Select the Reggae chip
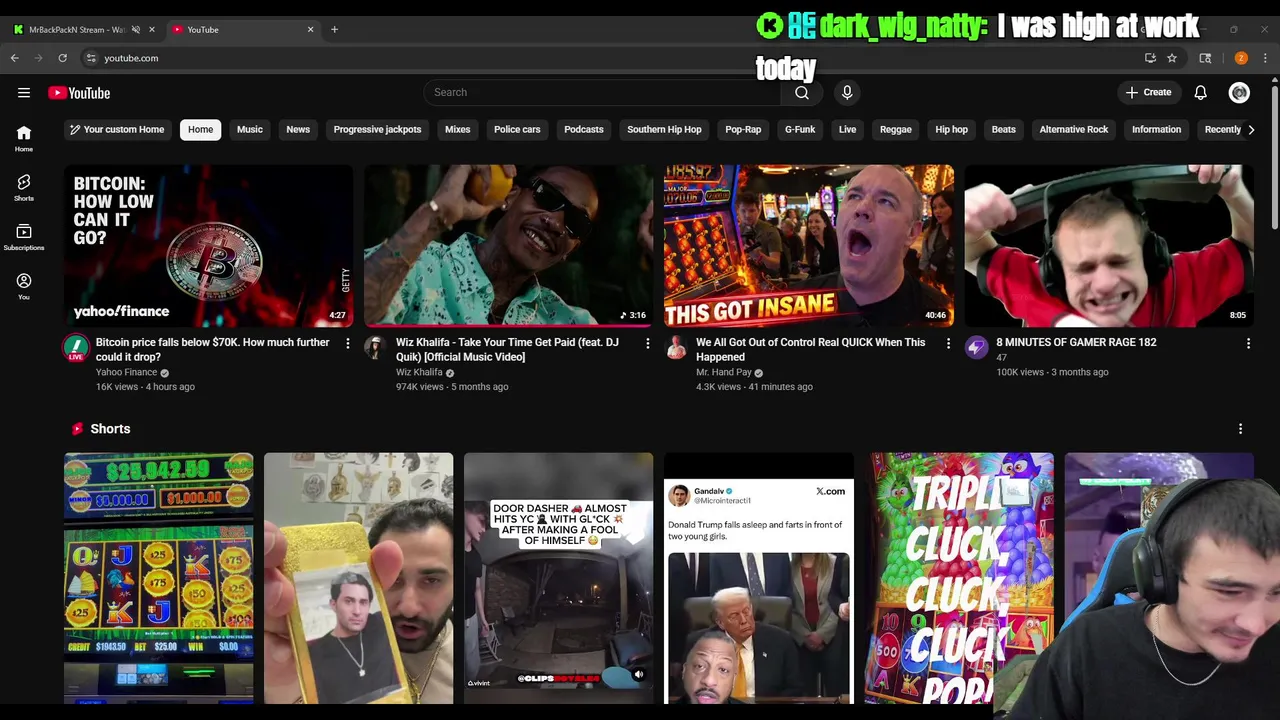Viewport: 1280px width, 720px height. 895,129
